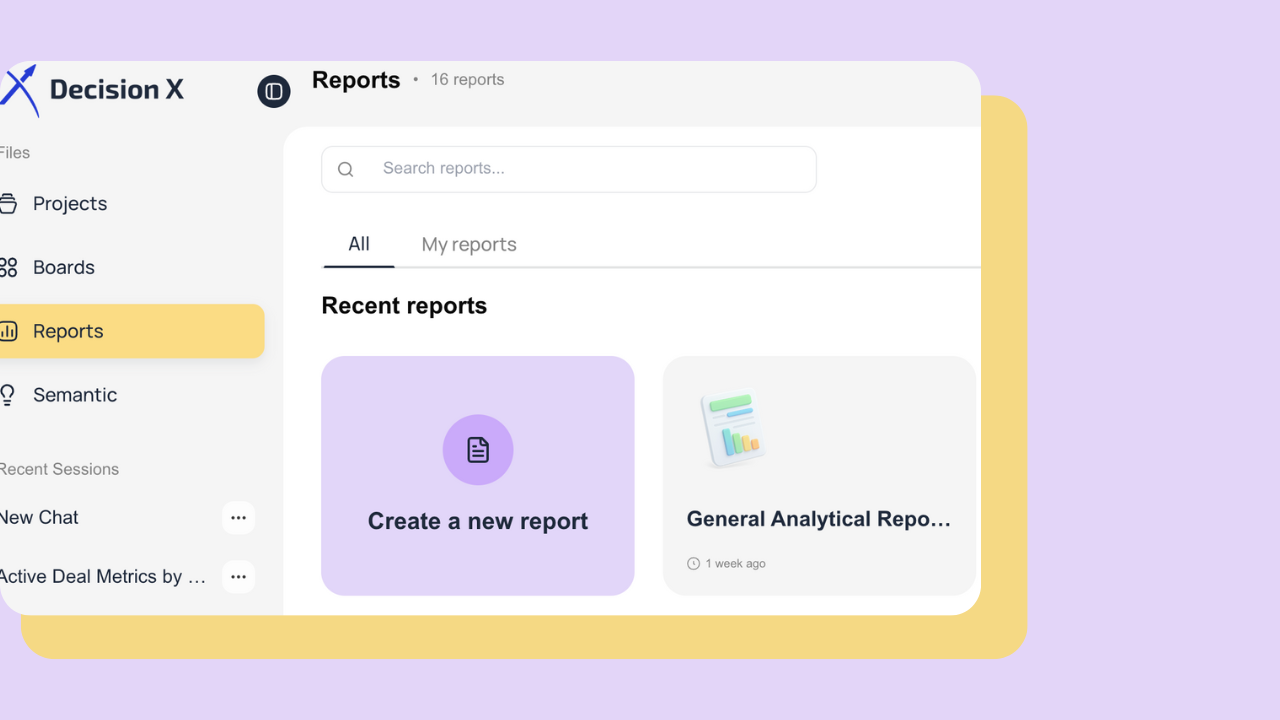The height and width of the screenshot is (720, 1280).
Task: Click the search reports input field
Action: [x=568, y=169]
